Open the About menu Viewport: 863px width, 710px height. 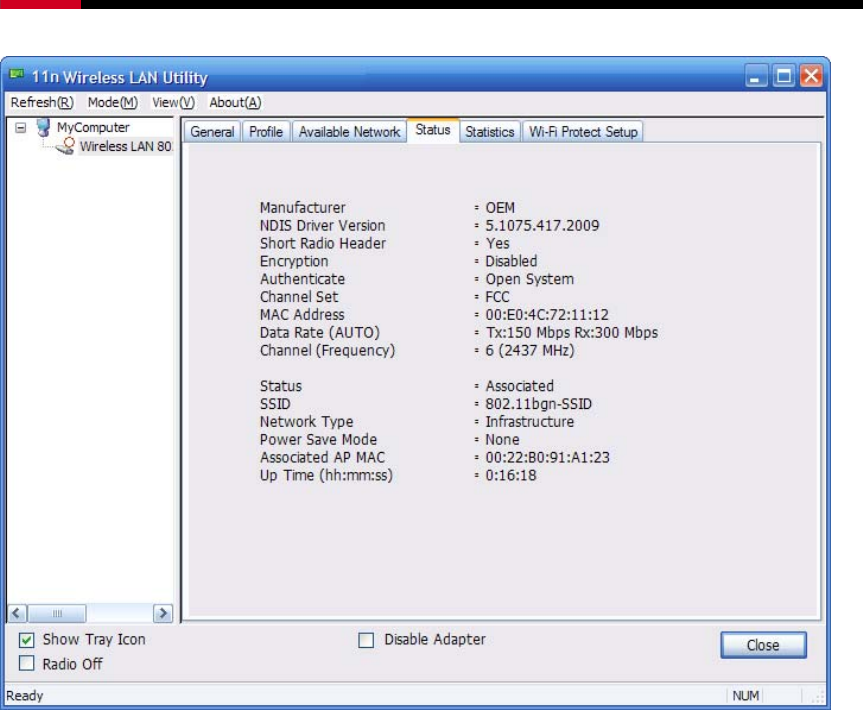click(235, 103)
